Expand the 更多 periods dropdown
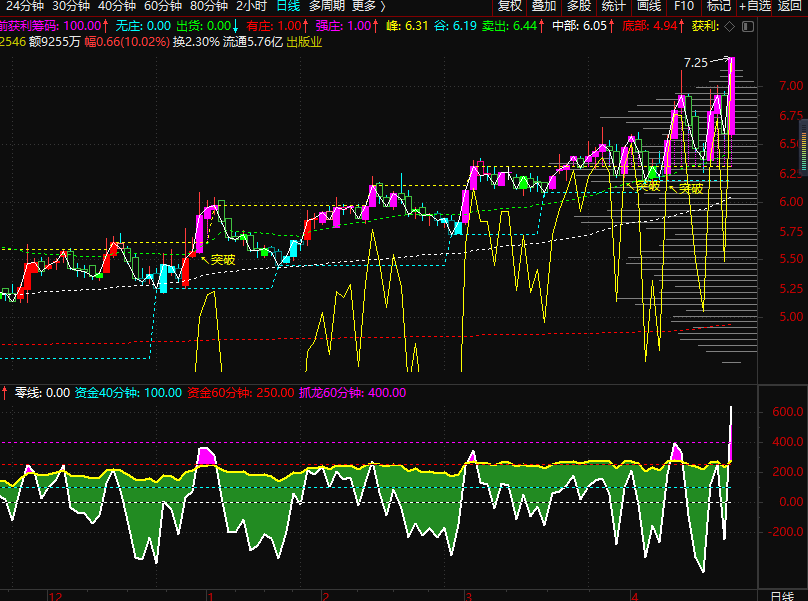 point(368,6)
